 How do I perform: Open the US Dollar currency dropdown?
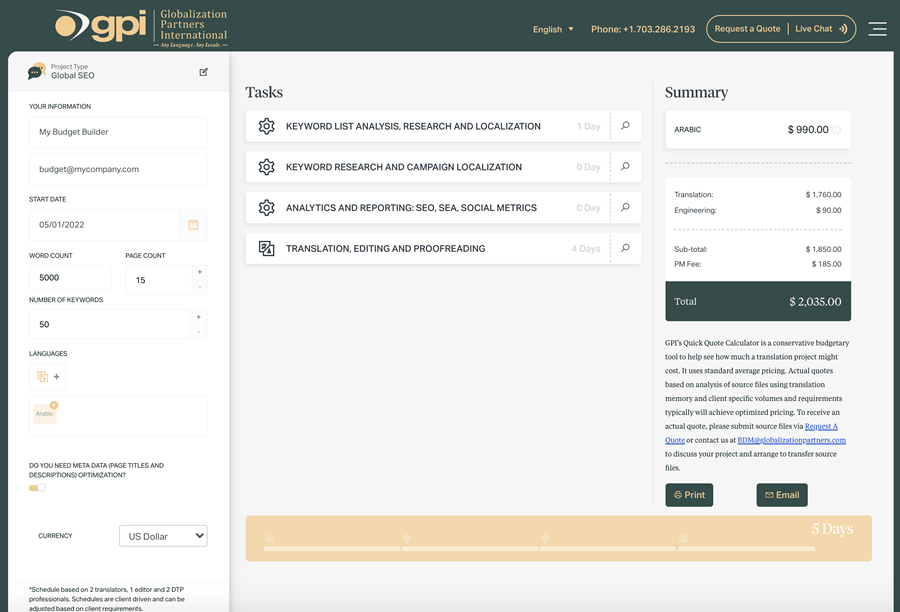click(x=163, y=536)
